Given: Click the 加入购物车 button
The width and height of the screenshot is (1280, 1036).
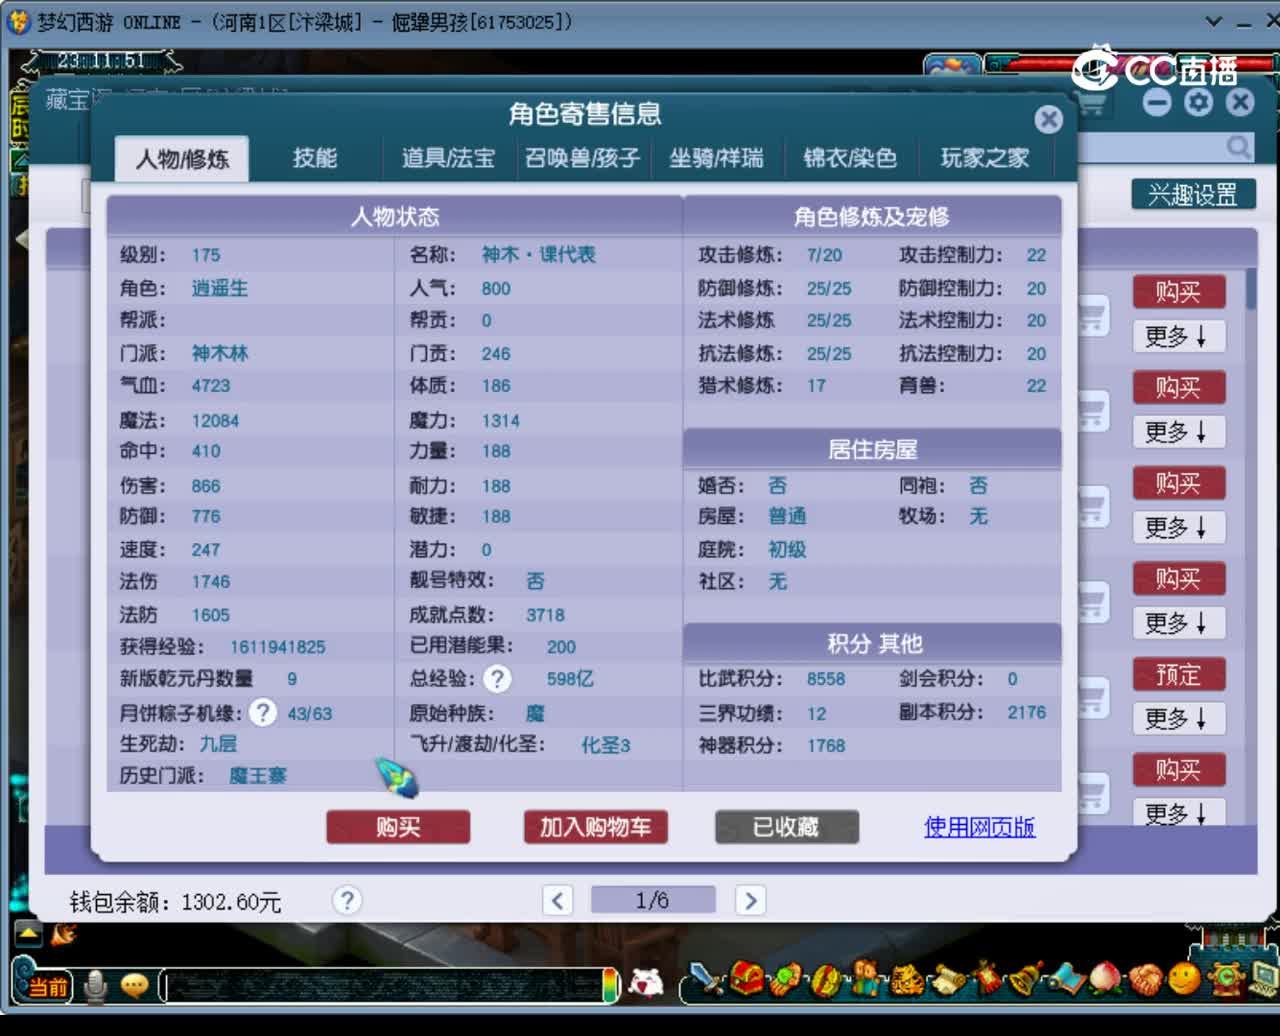Looking at the screenshot, I should (596, 827).
